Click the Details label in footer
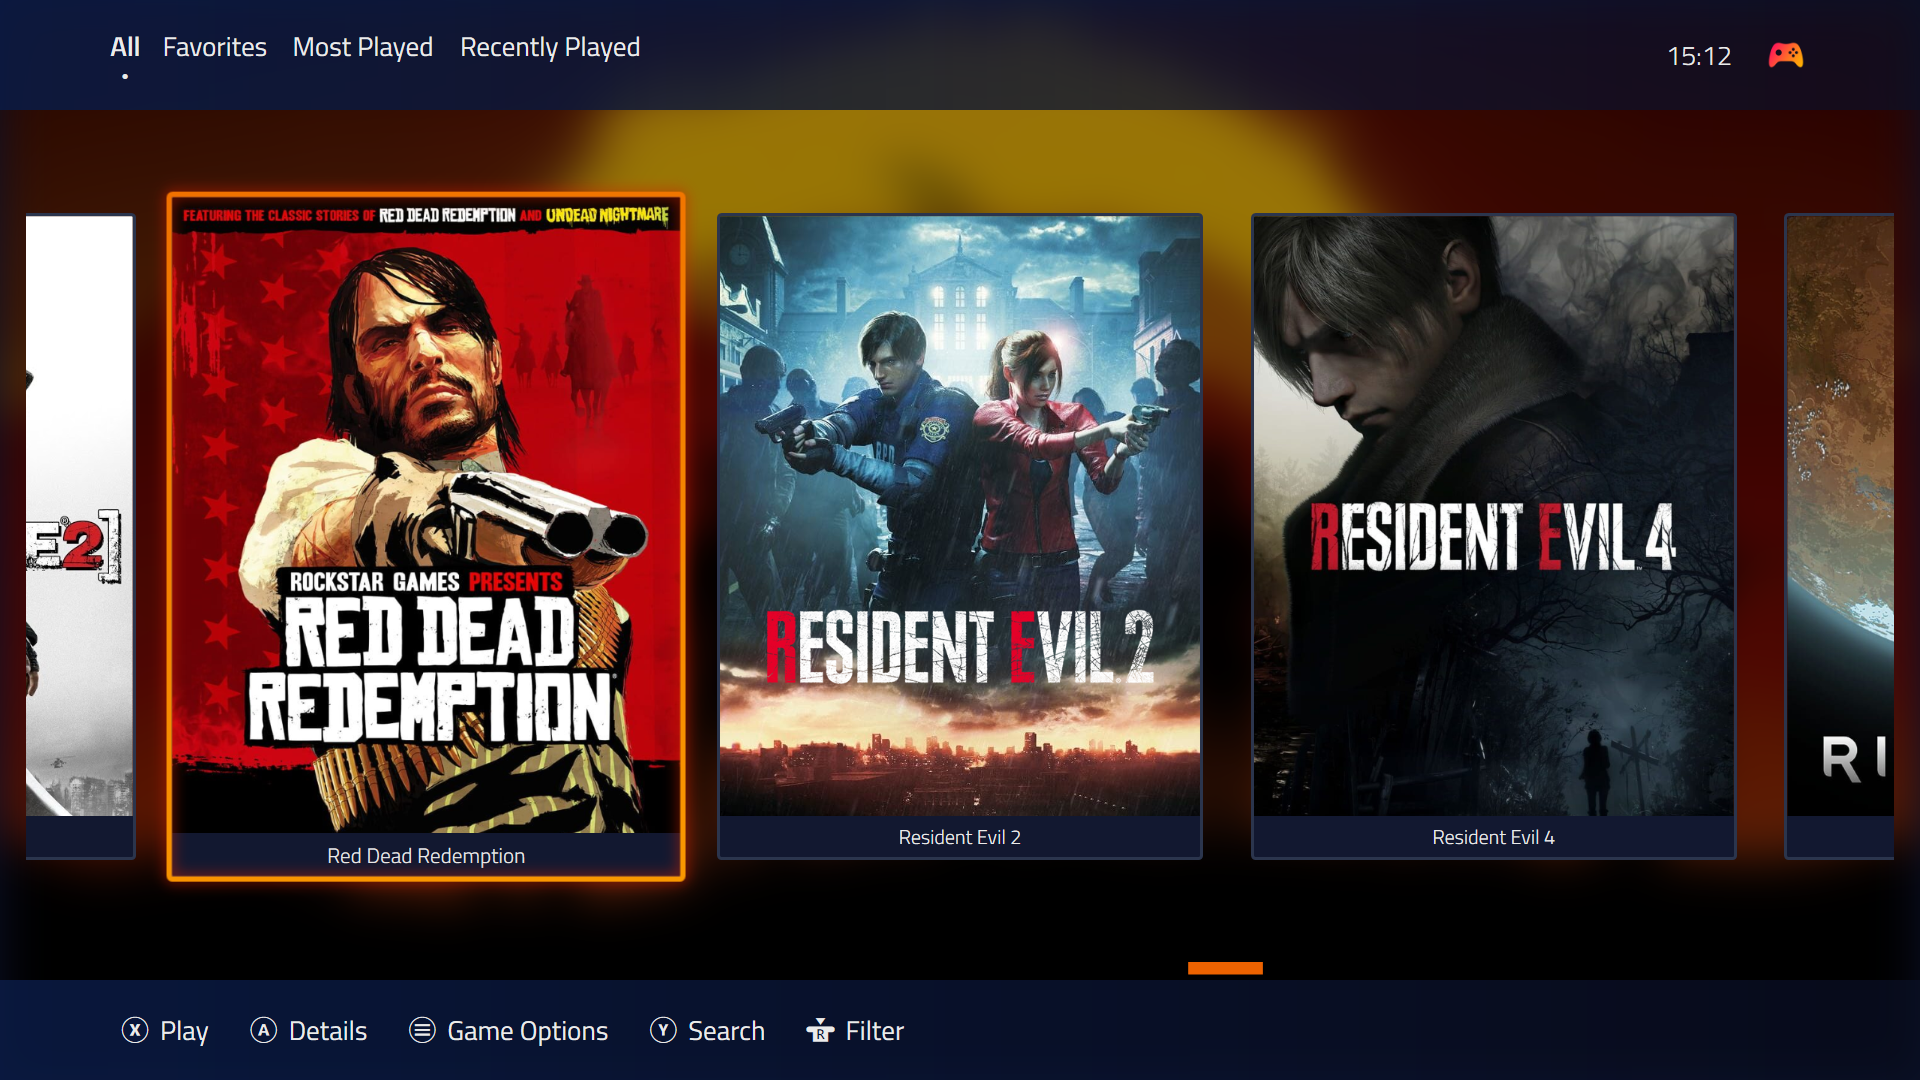Screen dimensions: 1920x1080 point(327,1031)
